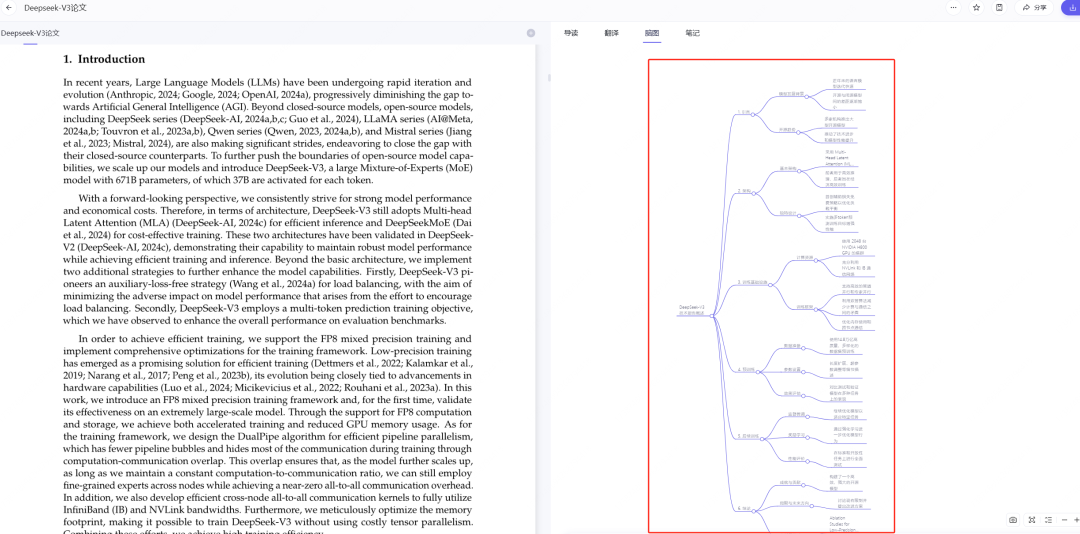This screenshot has width=1080, height=534.
Task: Switch to the 导读 tab
Action: [x=571, y=33]
